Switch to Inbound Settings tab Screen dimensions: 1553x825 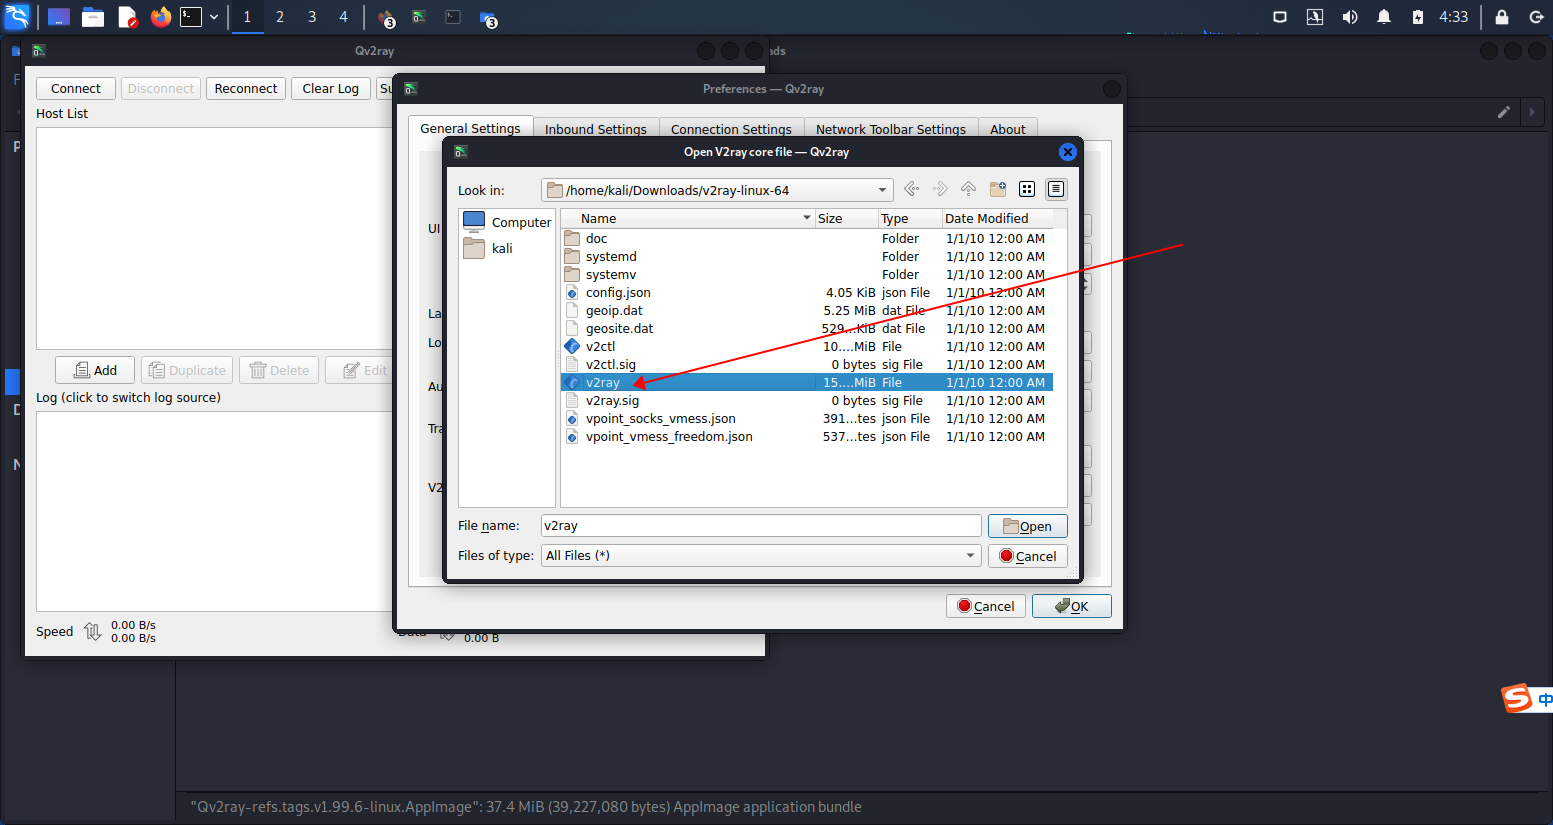(x=595, y=129)
